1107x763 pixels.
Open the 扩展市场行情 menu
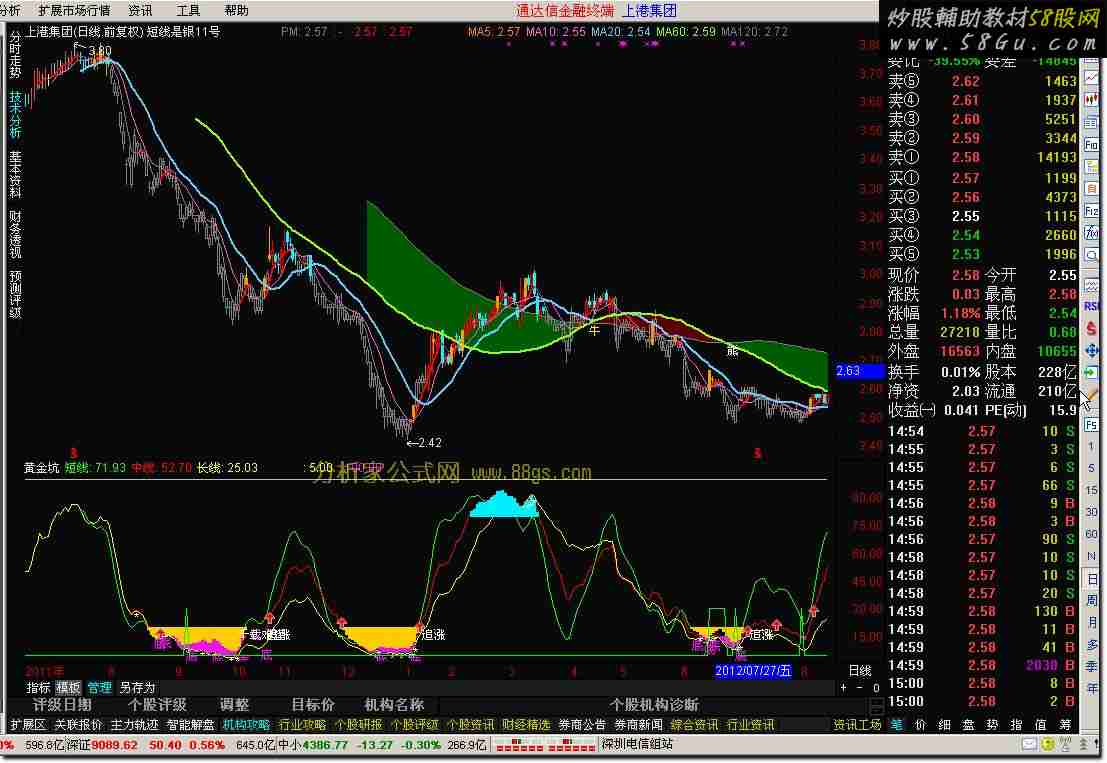(74, 11)
